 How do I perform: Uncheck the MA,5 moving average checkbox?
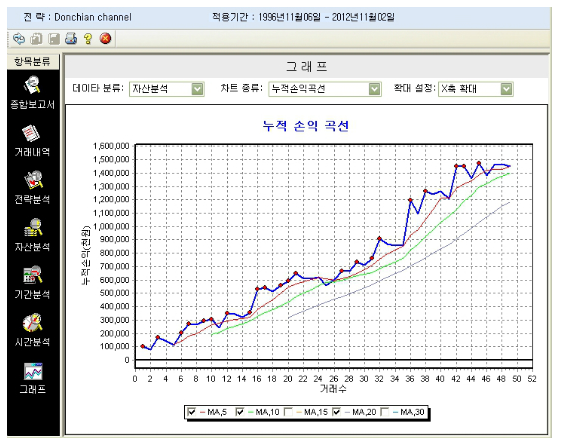coord(191,412)
